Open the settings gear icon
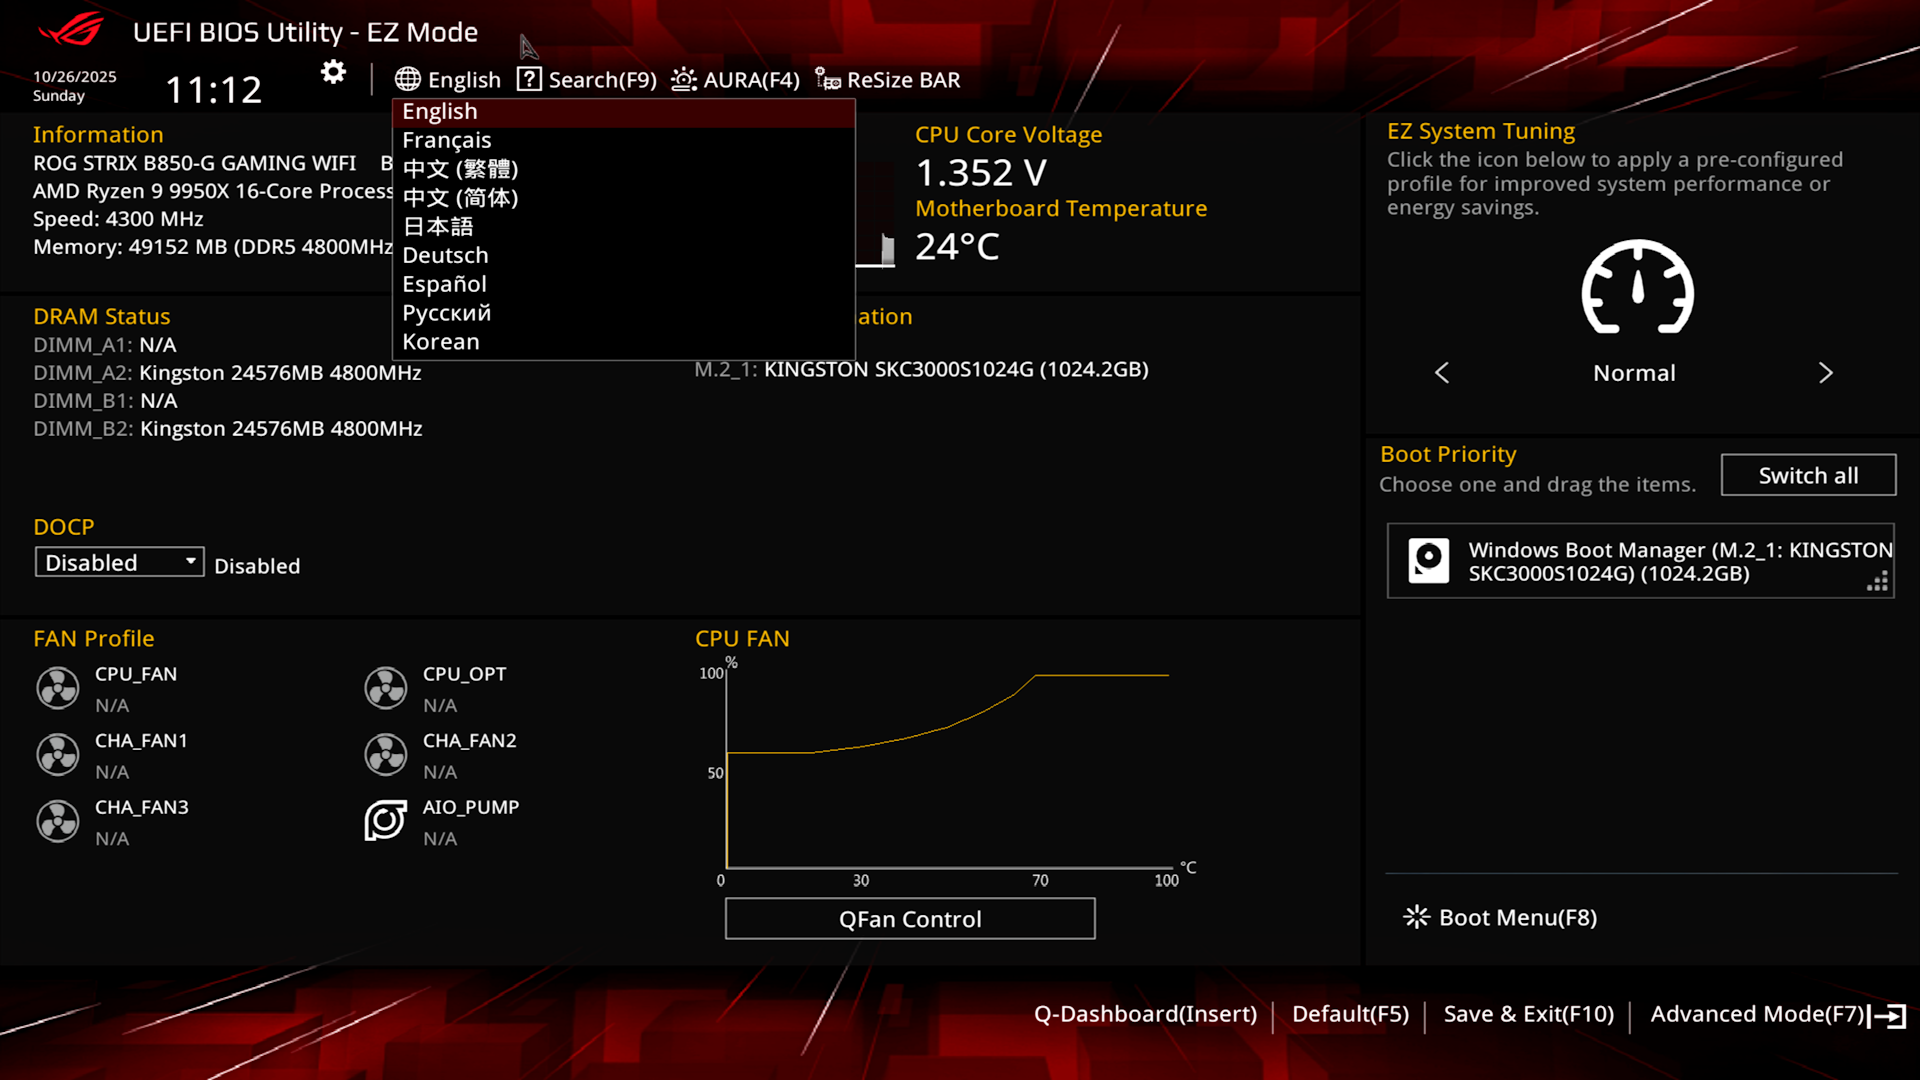Screen dimensions: 1920x1080 tap(333, 73)
